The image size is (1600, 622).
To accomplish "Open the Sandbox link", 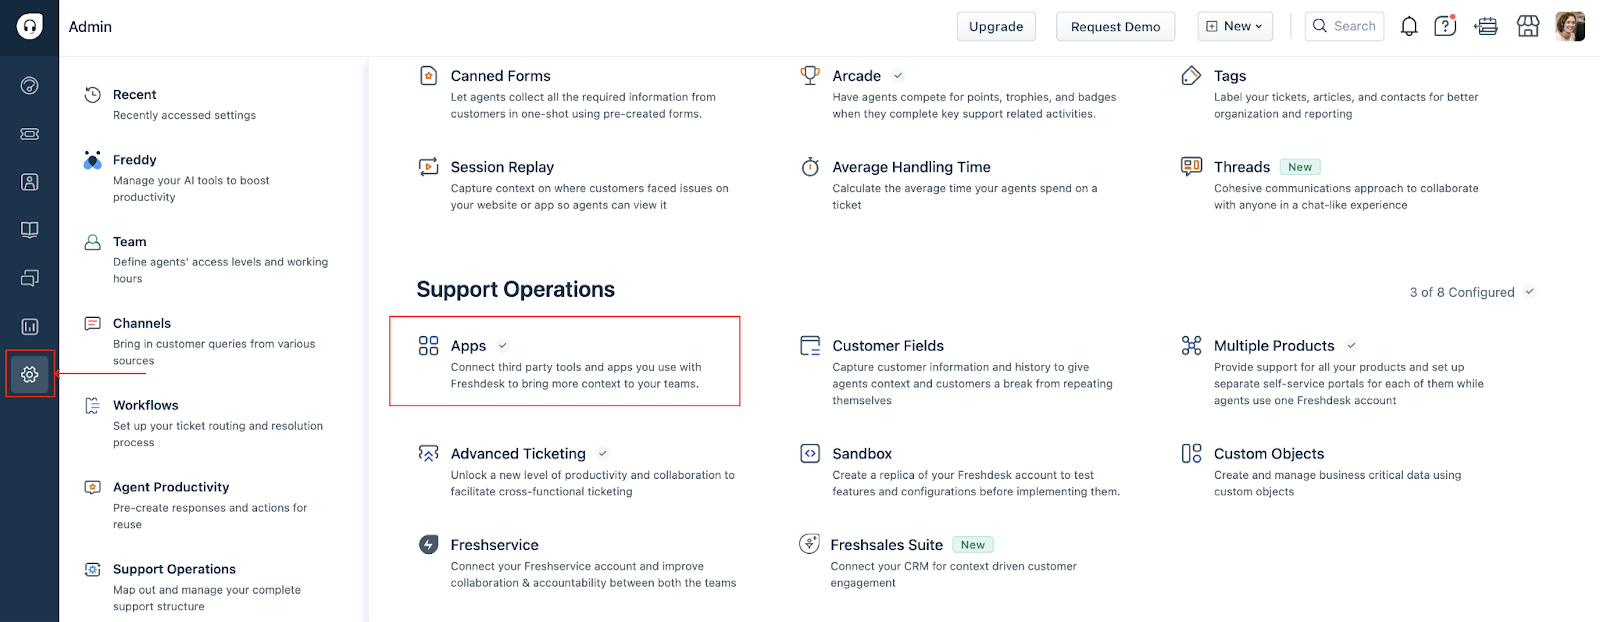I will click(x=862, y=454).
